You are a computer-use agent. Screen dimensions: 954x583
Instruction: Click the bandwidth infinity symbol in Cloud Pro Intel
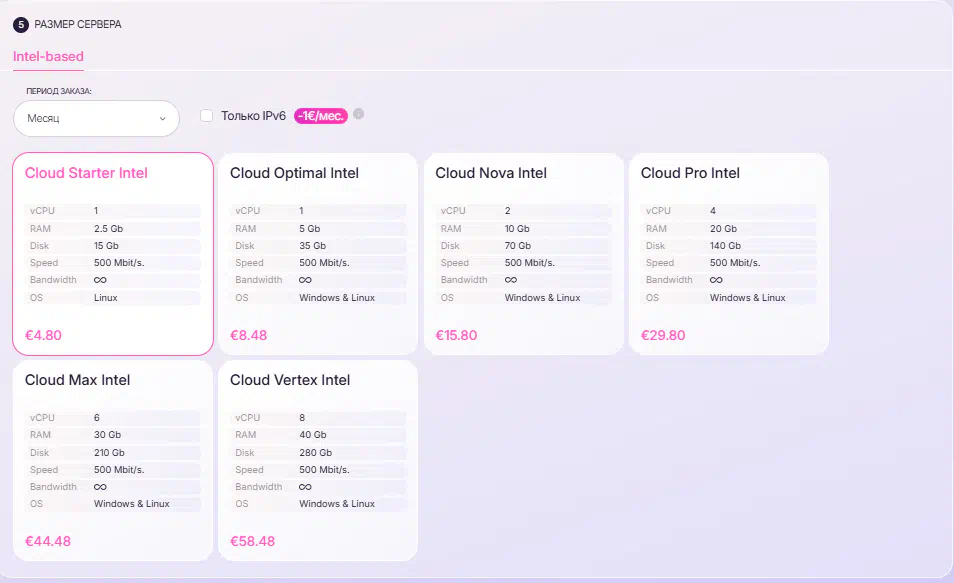[x=716, y=280]
